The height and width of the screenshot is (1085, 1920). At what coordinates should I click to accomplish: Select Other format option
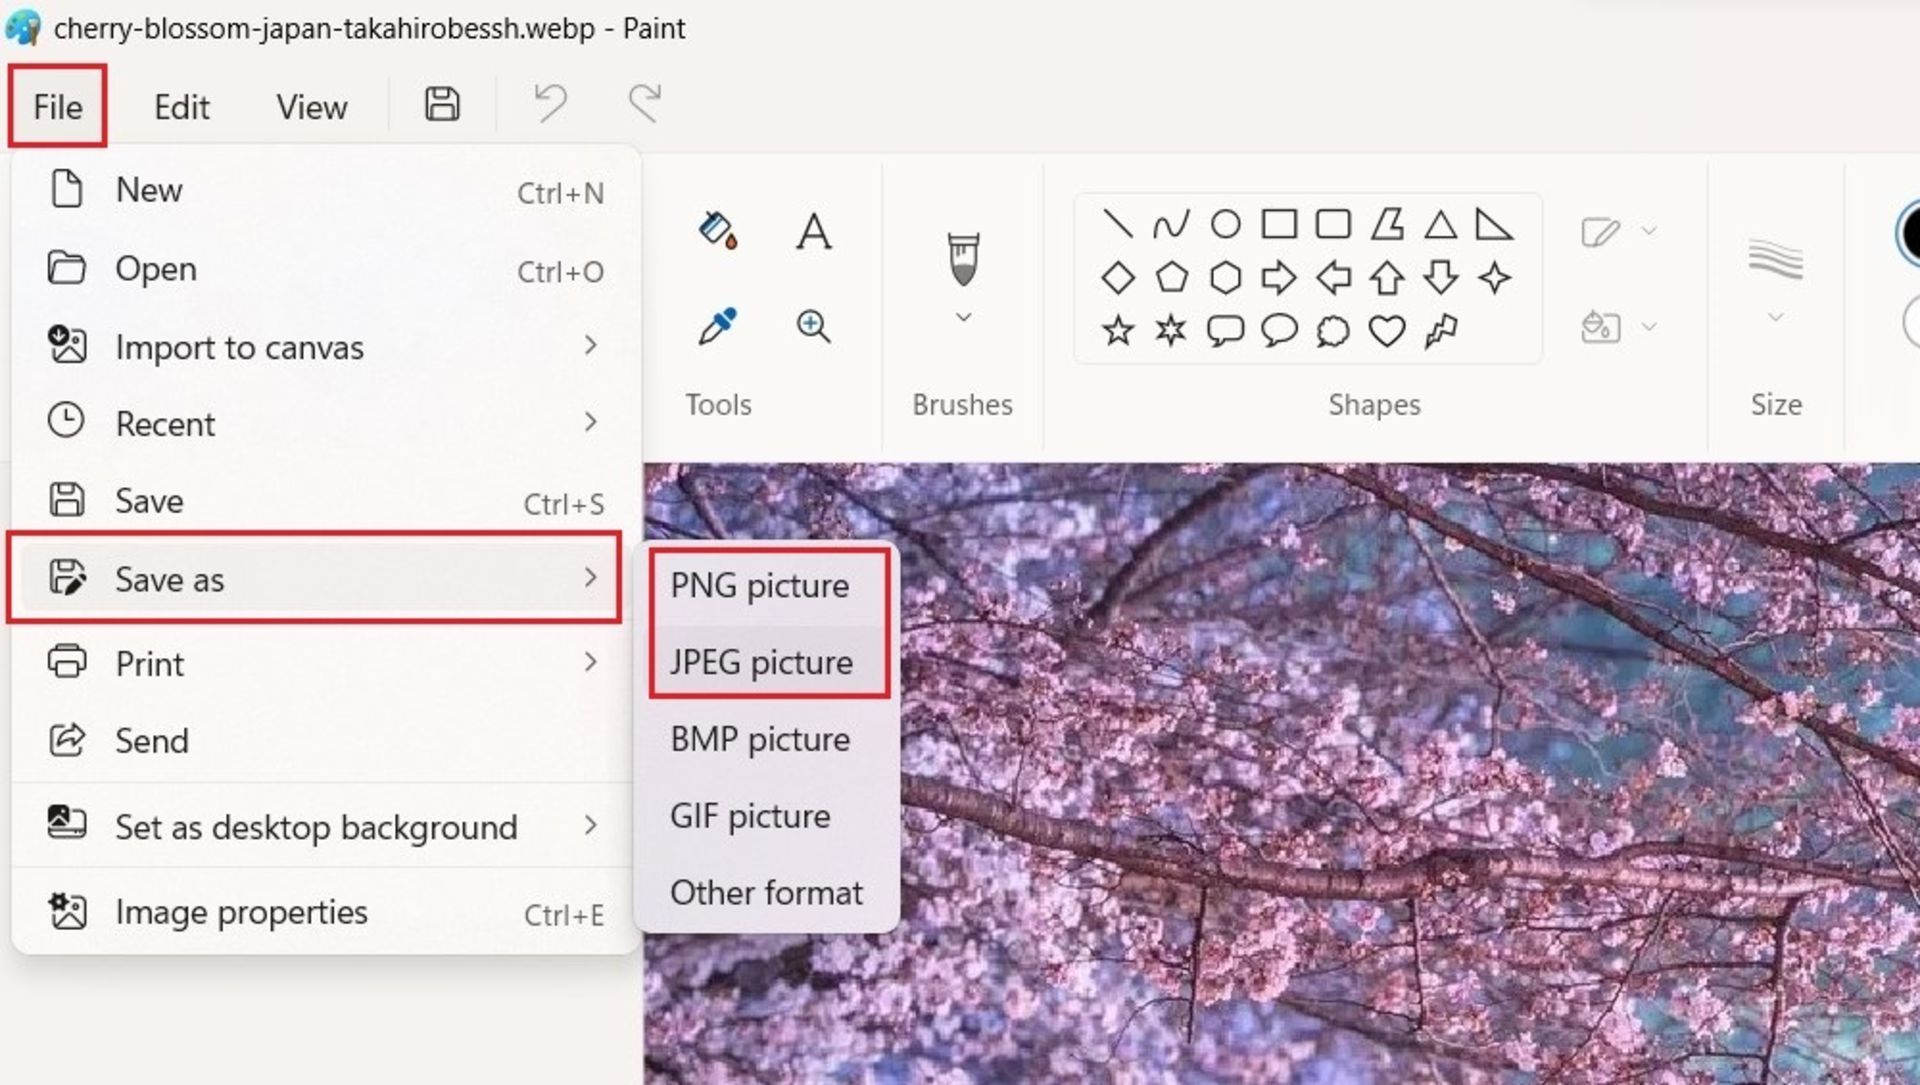[x=765, y=893]
